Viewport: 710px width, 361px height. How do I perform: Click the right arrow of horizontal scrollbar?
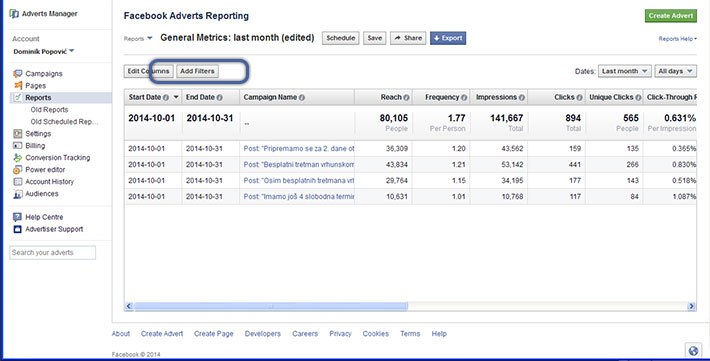tap(691, 306)
